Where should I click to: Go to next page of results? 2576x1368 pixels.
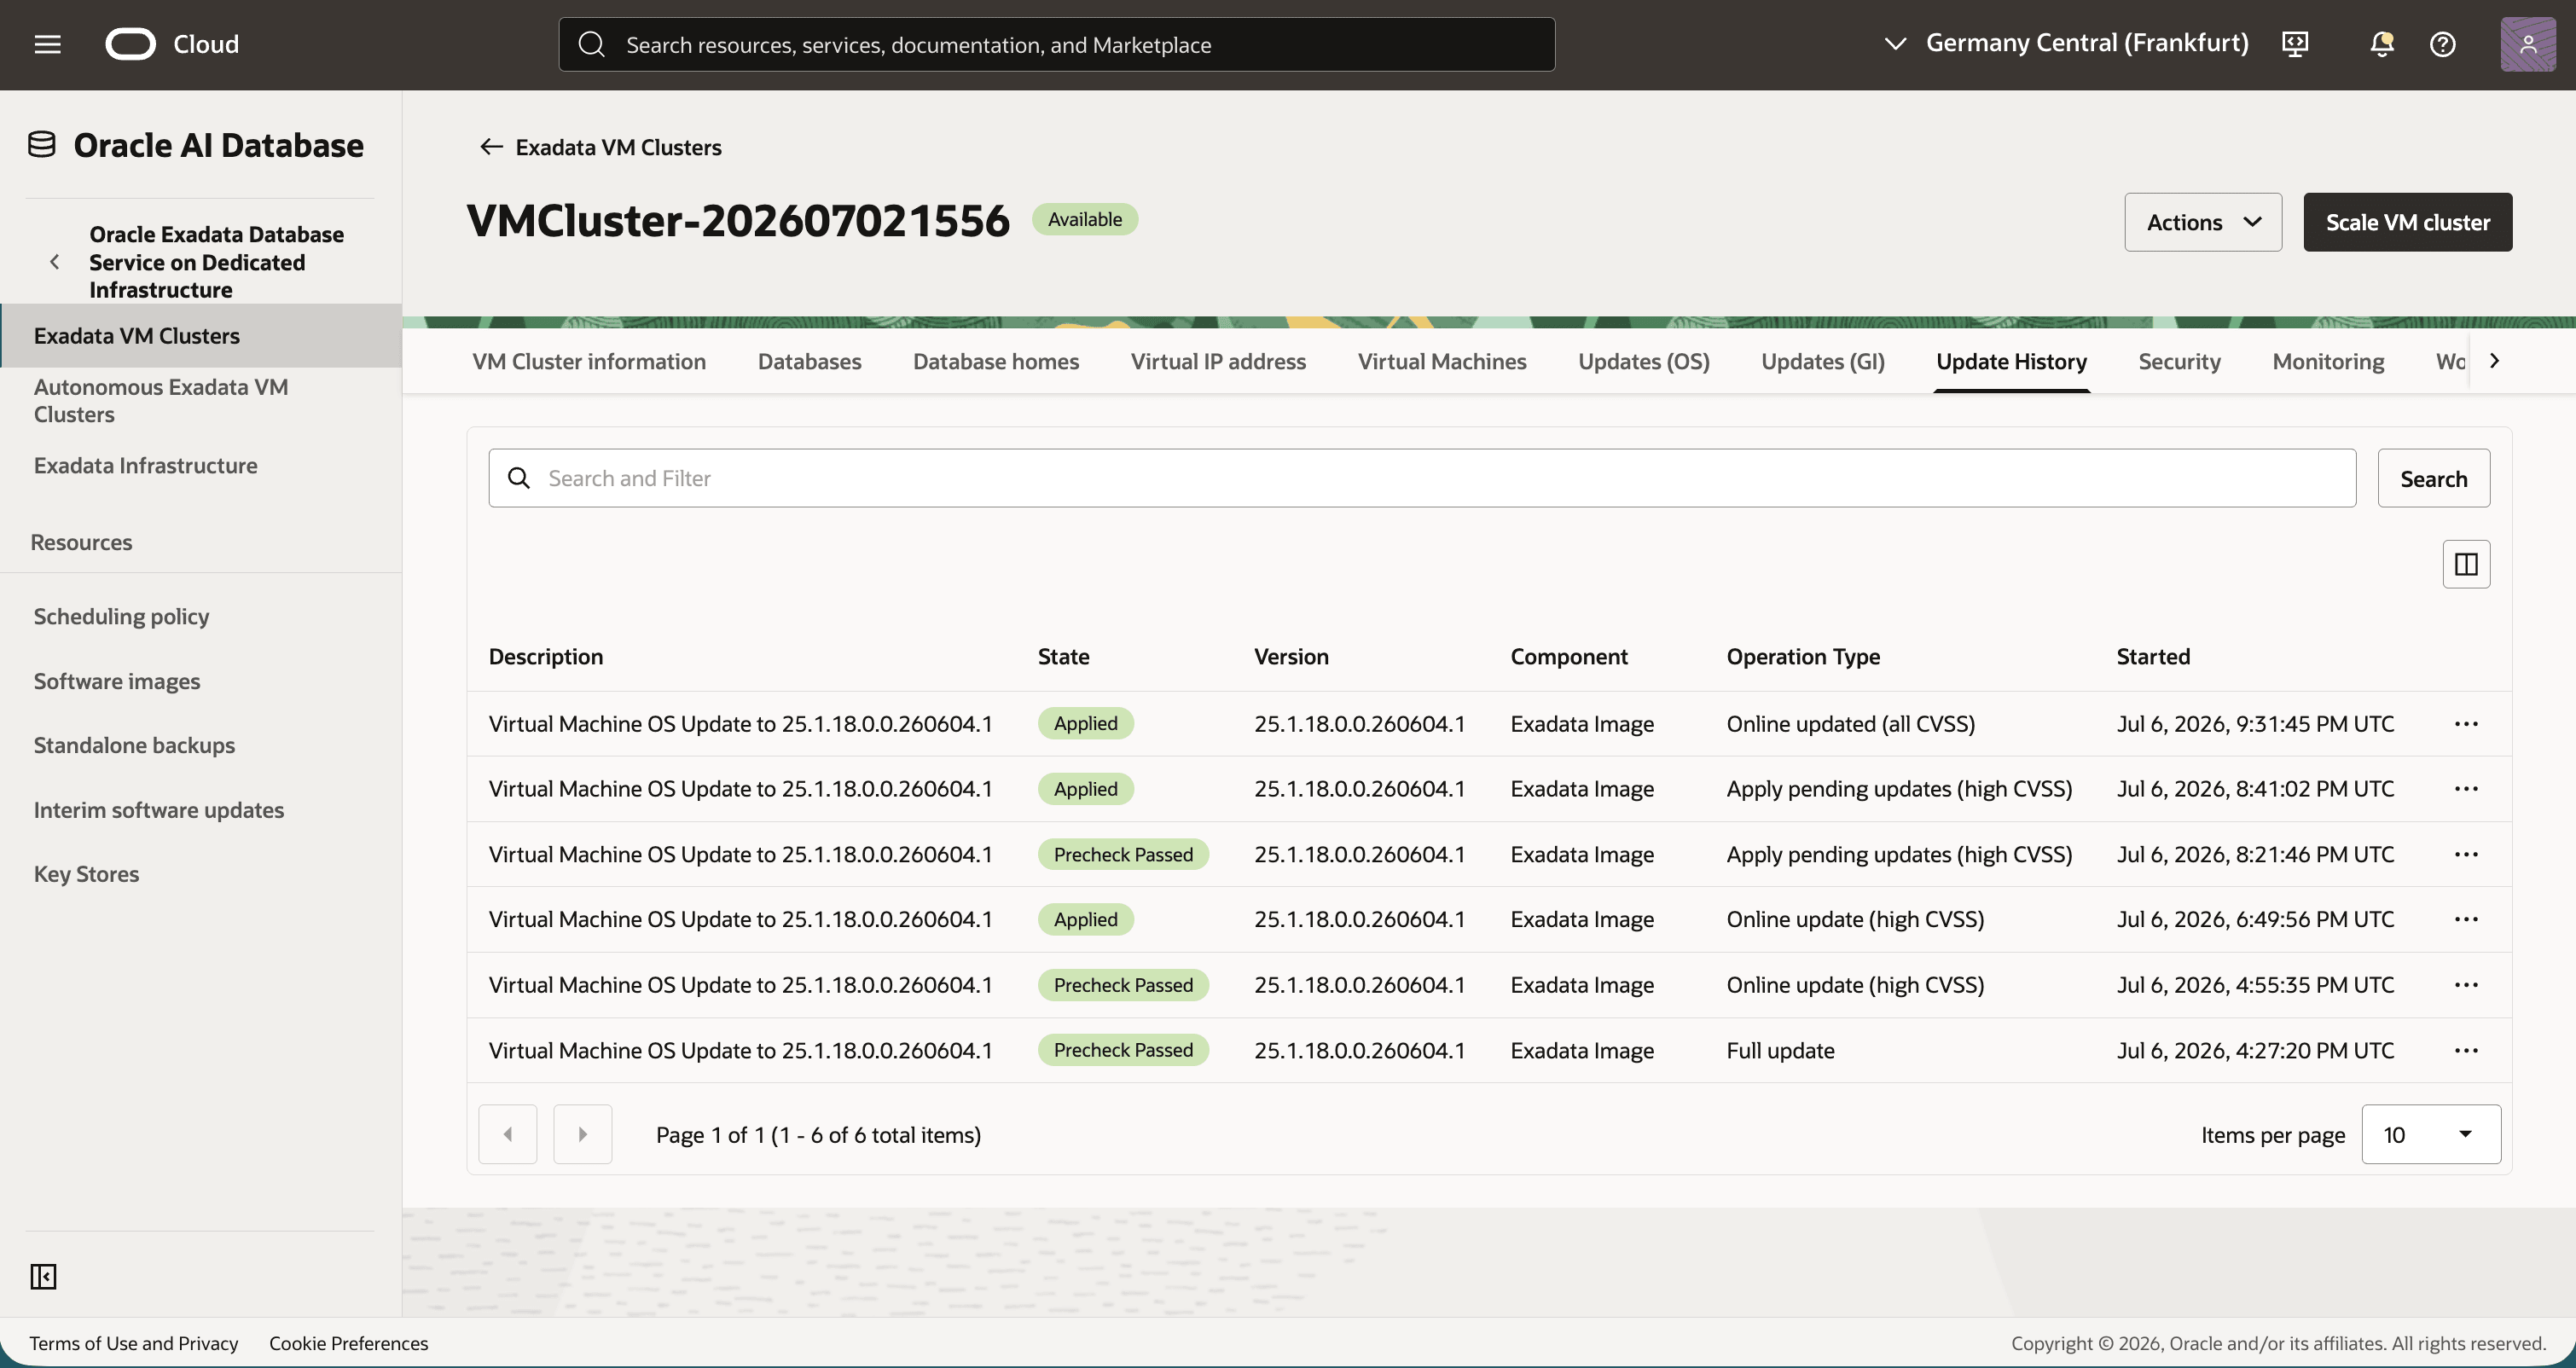[x=582, y=1134]
